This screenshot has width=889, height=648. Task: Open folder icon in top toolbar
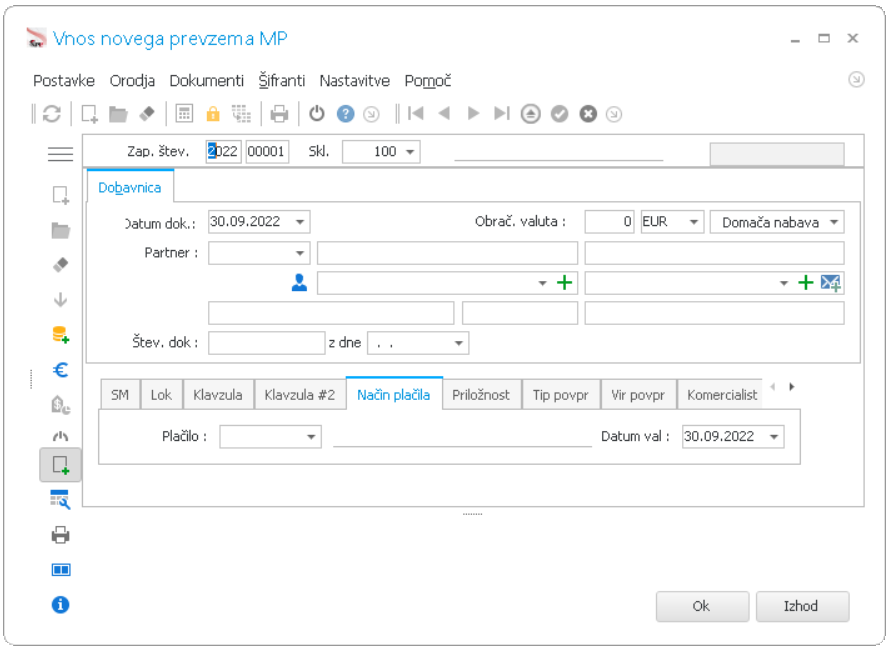point(118,114)
